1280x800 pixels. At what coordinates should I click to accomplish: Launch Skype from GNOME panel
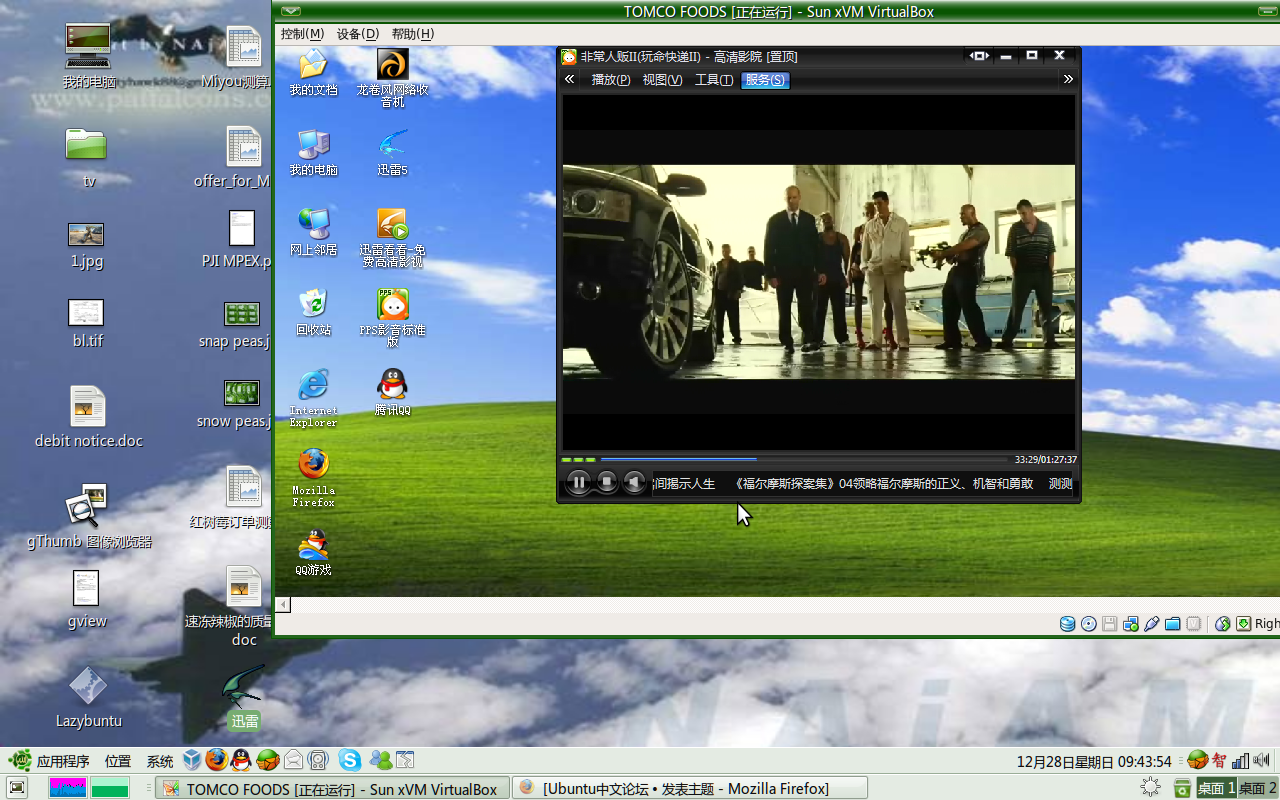pos(349,760)
